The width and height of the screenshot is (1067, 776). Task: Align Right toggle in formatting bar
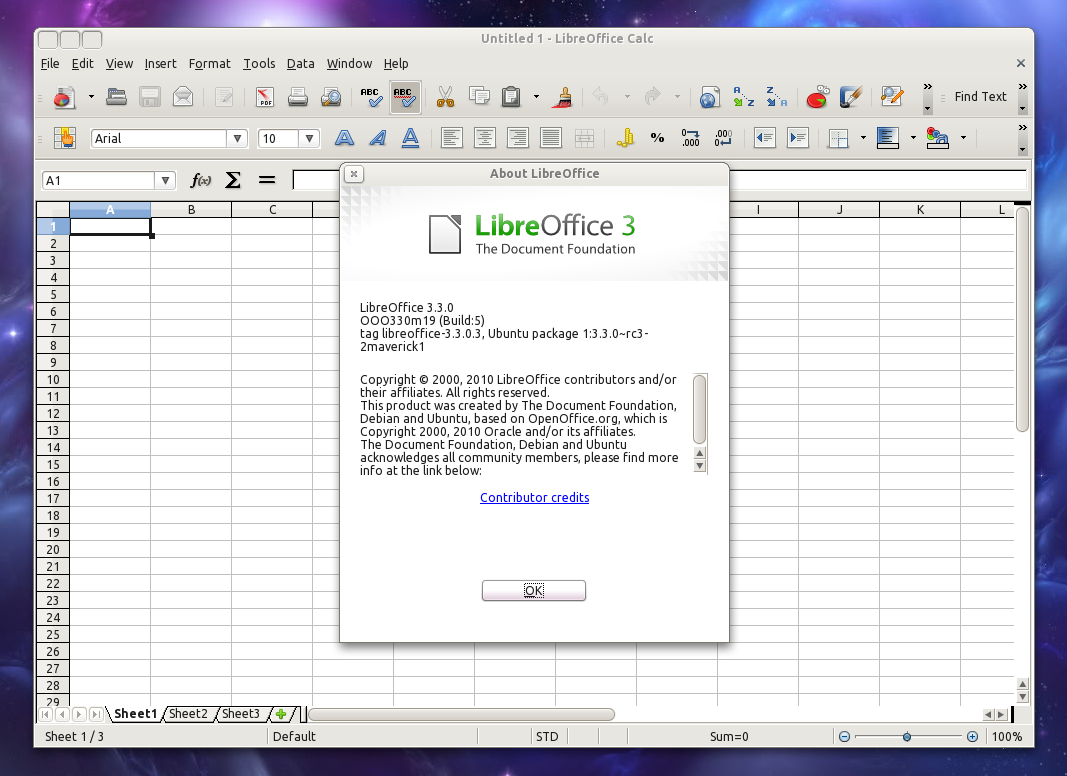[518, 138]
